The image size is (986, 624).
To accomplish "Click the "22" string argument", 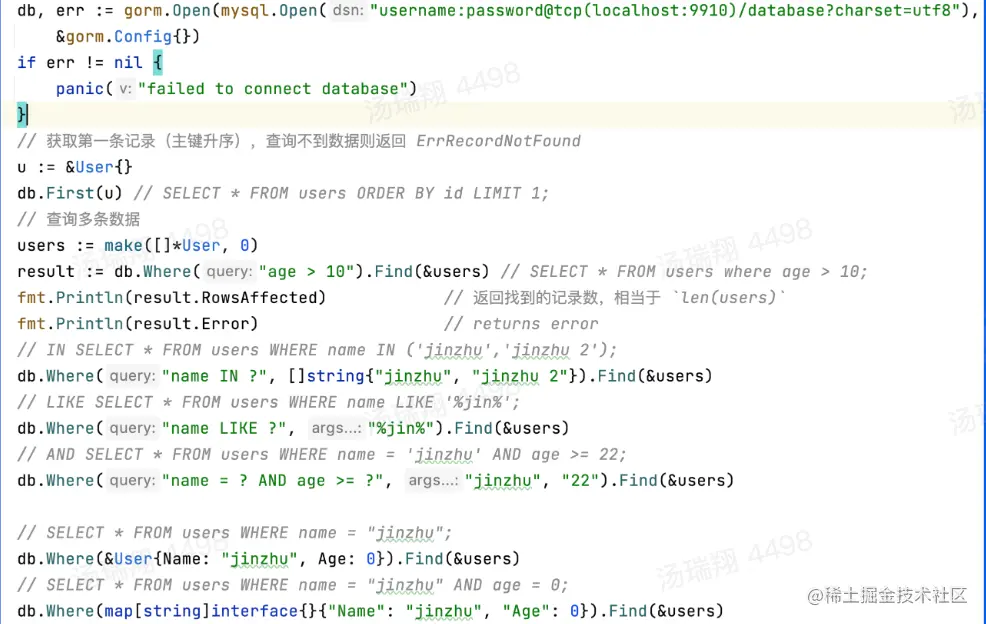I will [580, 481].
